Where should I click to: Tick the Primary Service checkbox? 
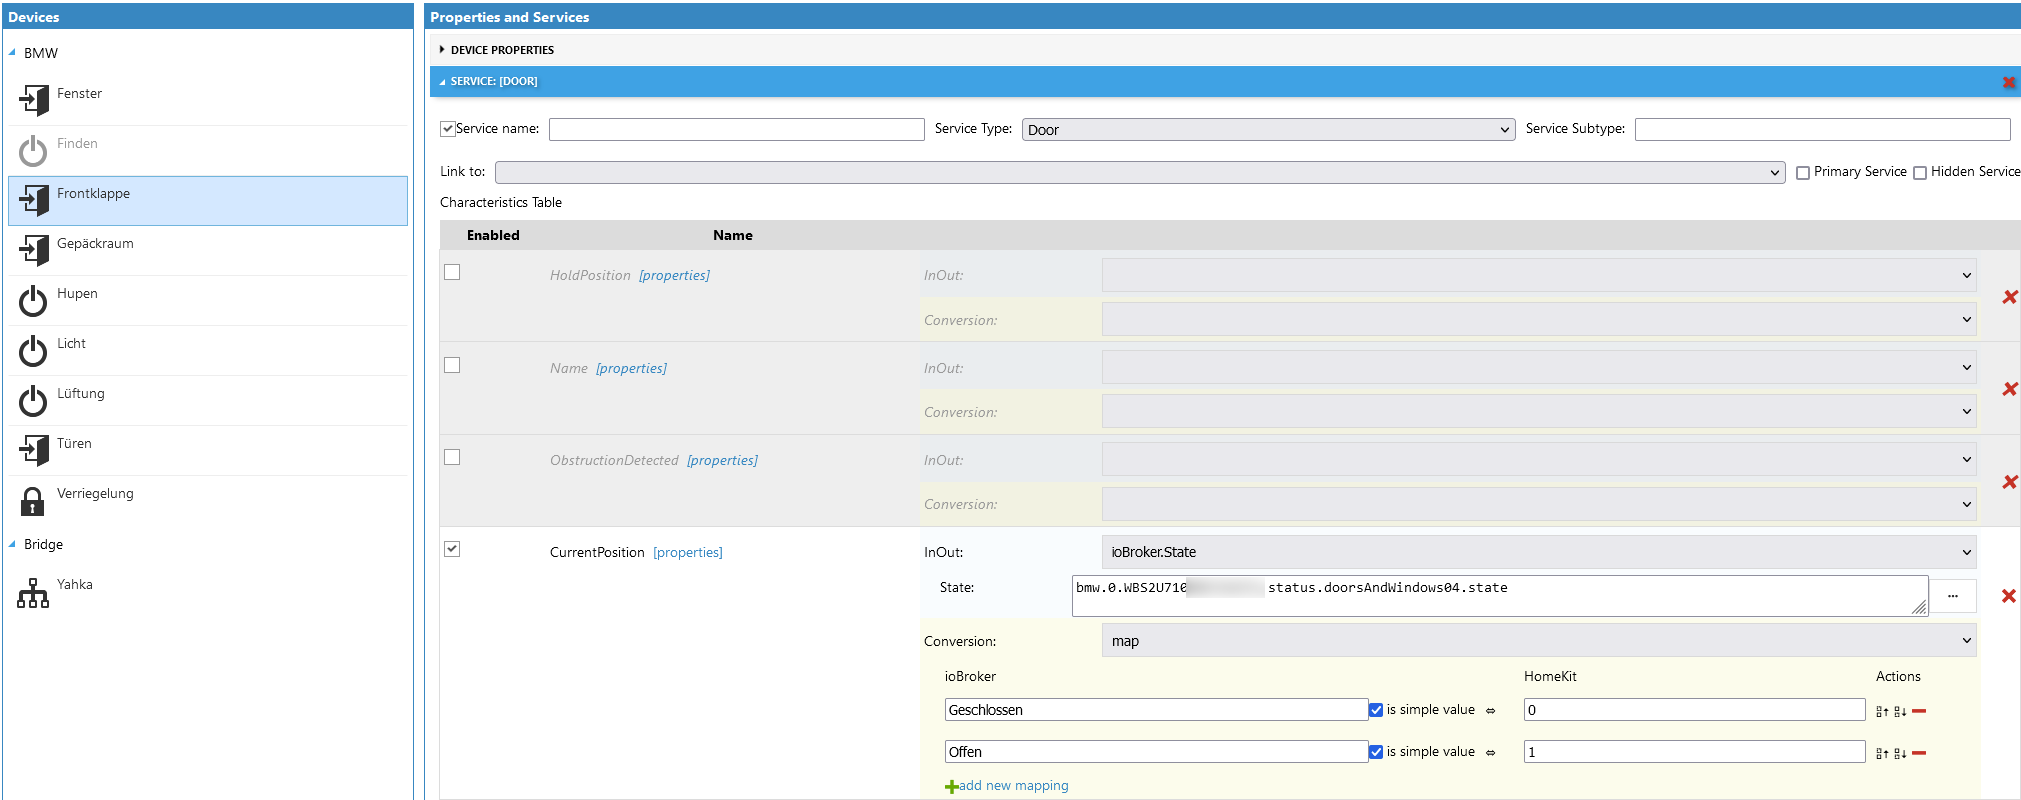tap(1803, 173)
